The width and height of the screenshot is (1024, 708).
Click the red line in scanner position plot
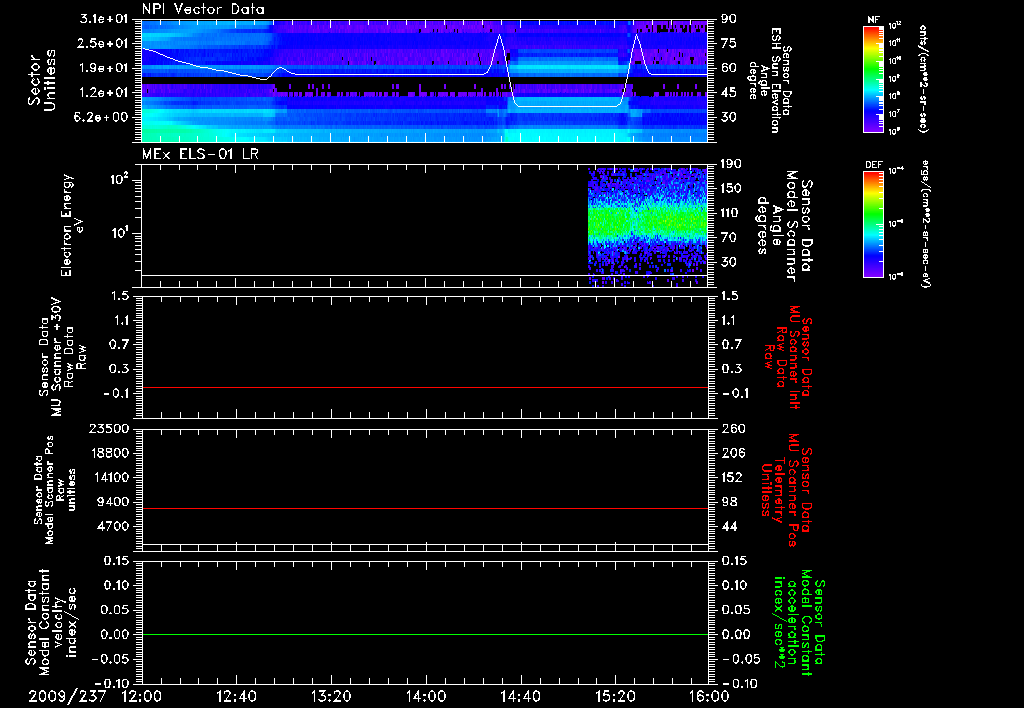point(424,508)
